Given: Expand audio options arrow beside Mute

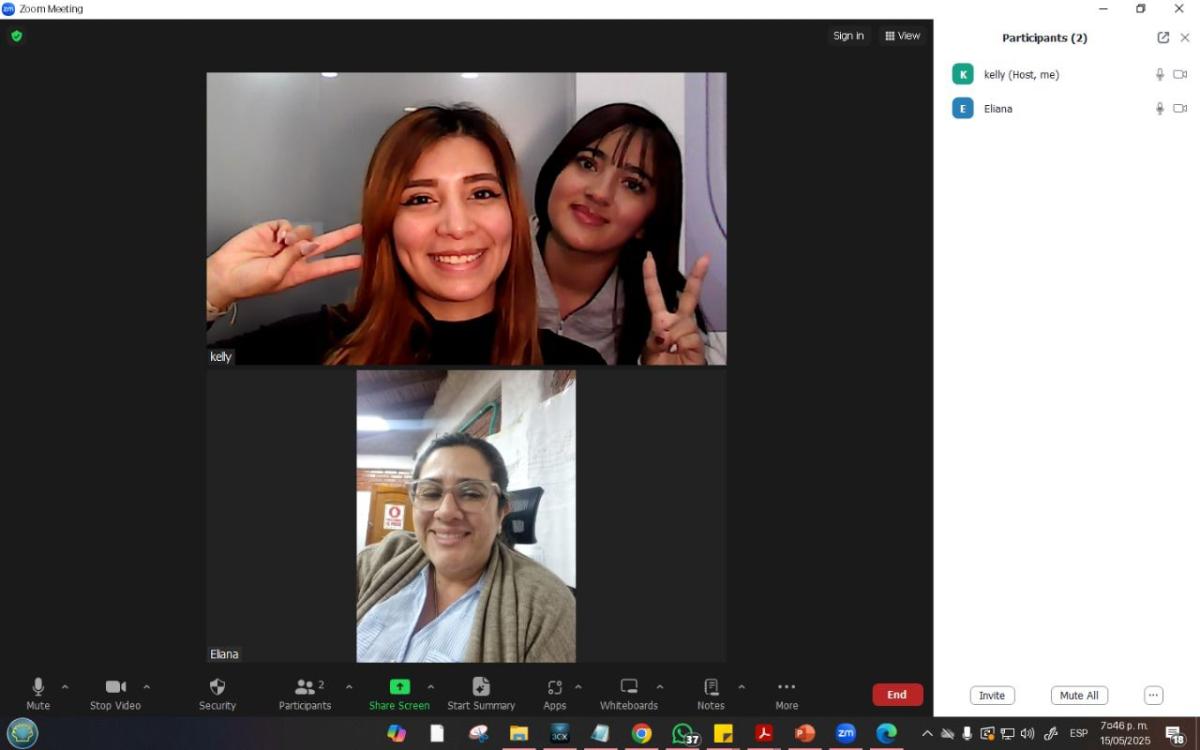Looking at the screenshot, I should pyautogui.click(x=65, y=687).
